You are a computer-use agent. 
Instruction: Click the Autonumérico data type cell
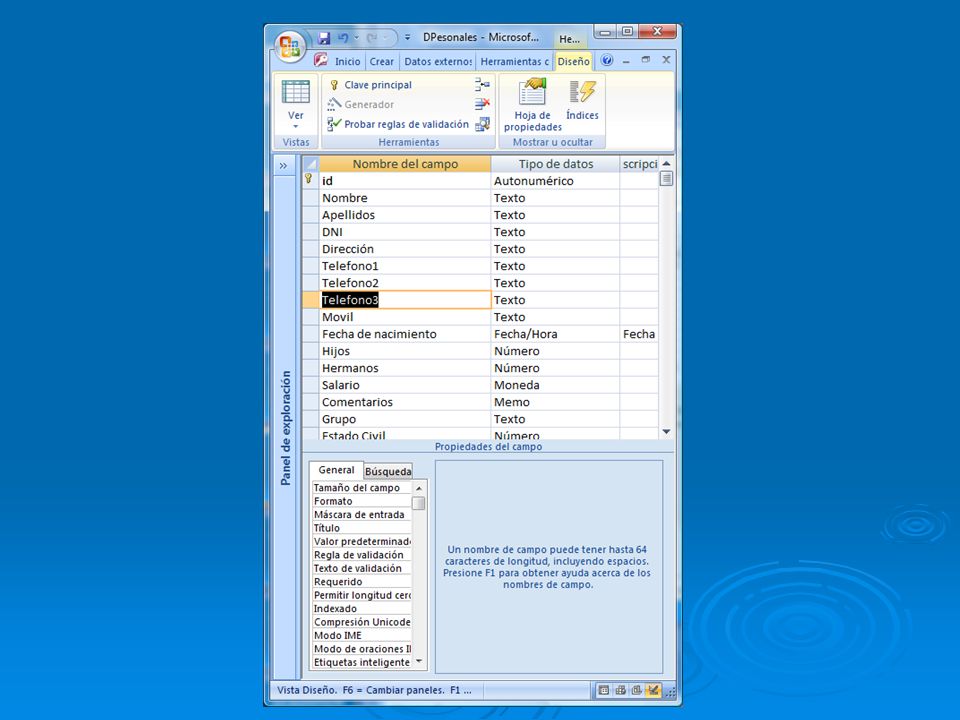pos(555,181)
